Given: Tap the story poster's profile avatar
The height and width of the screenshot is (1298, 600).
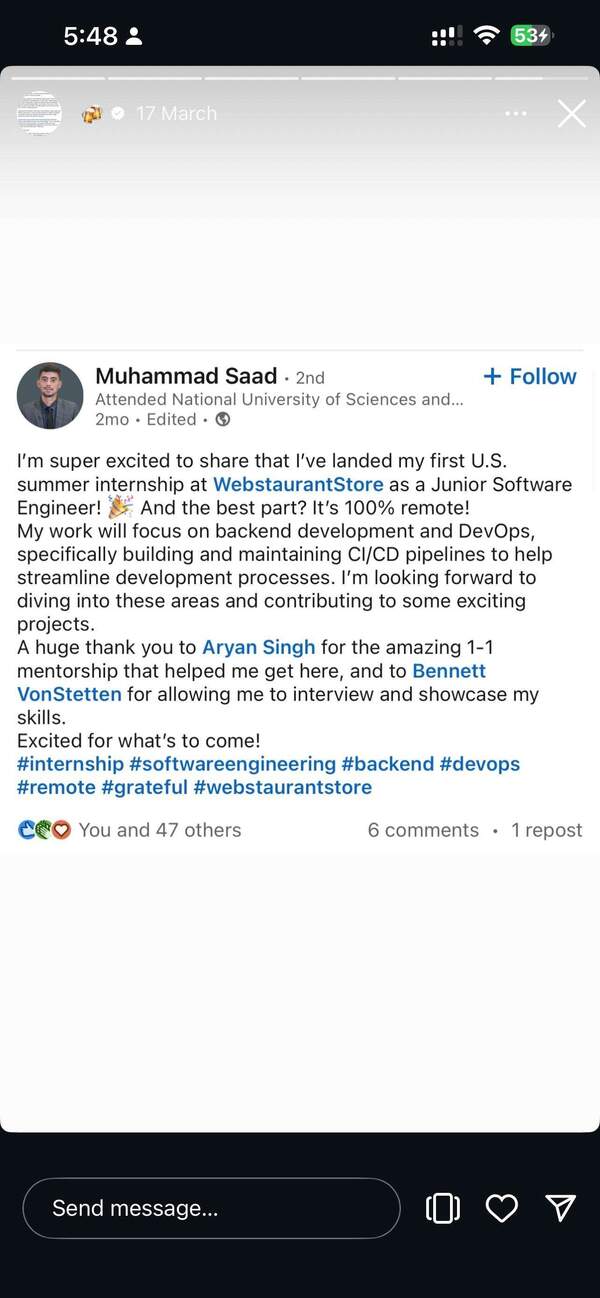Looking at the screenshot, I should [39, 113].
